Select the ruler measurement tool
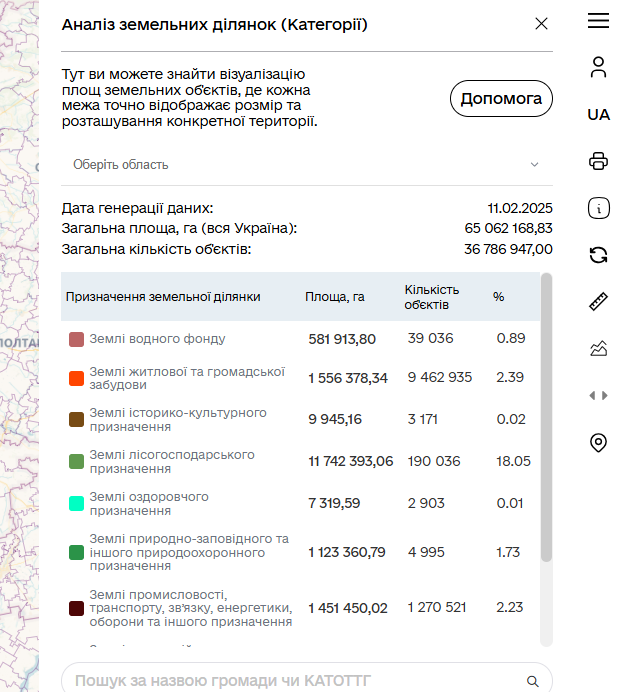620x692 pixels. click(598, 301)
